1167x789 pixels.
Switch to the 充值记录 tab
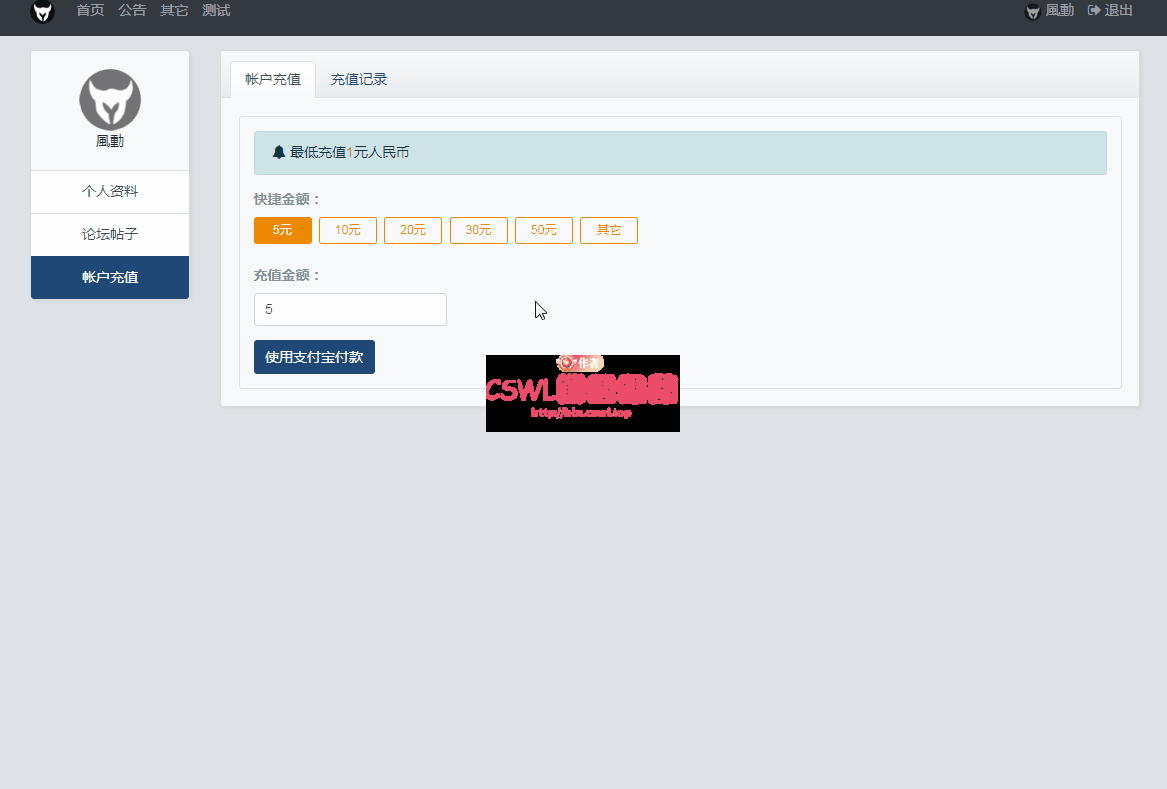click(x=359, y=80)
